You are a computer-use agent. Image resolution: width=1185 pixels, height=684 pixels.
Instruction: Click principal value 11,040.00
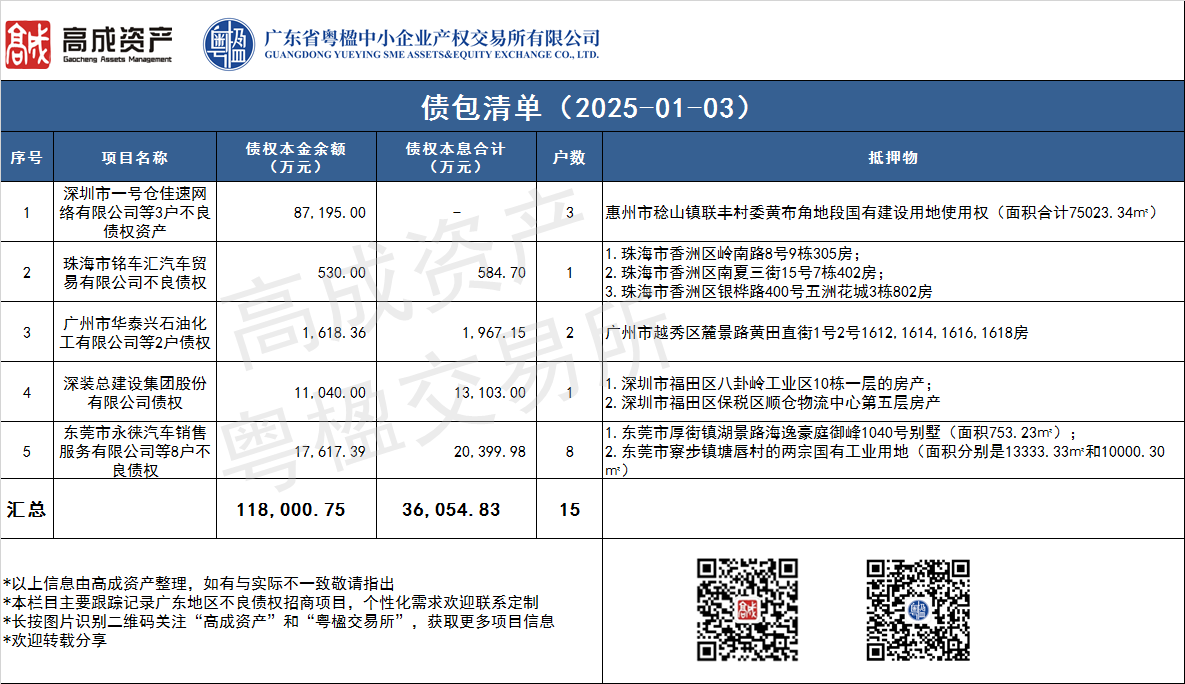point(330,392)
